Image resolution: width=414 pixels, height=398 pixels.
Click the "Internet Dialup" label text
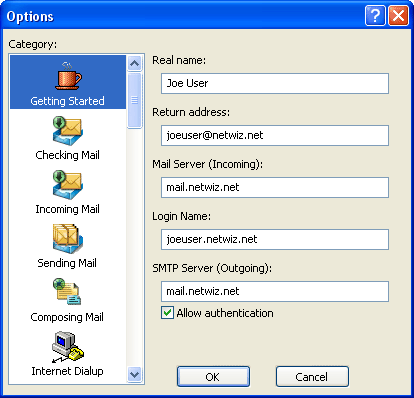tap(67, 371)
